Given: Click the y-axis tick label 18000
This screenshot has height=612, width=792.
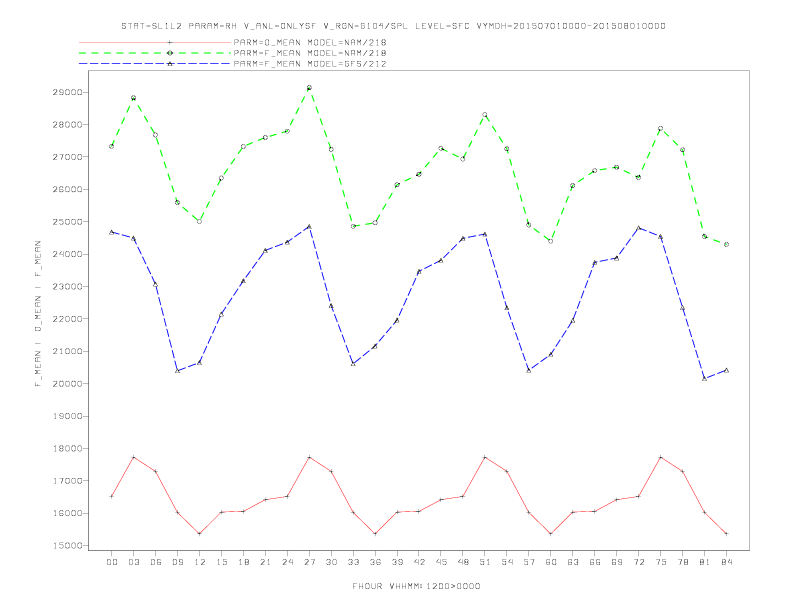Looking at the screenshot, I should (x=68, y=448).
